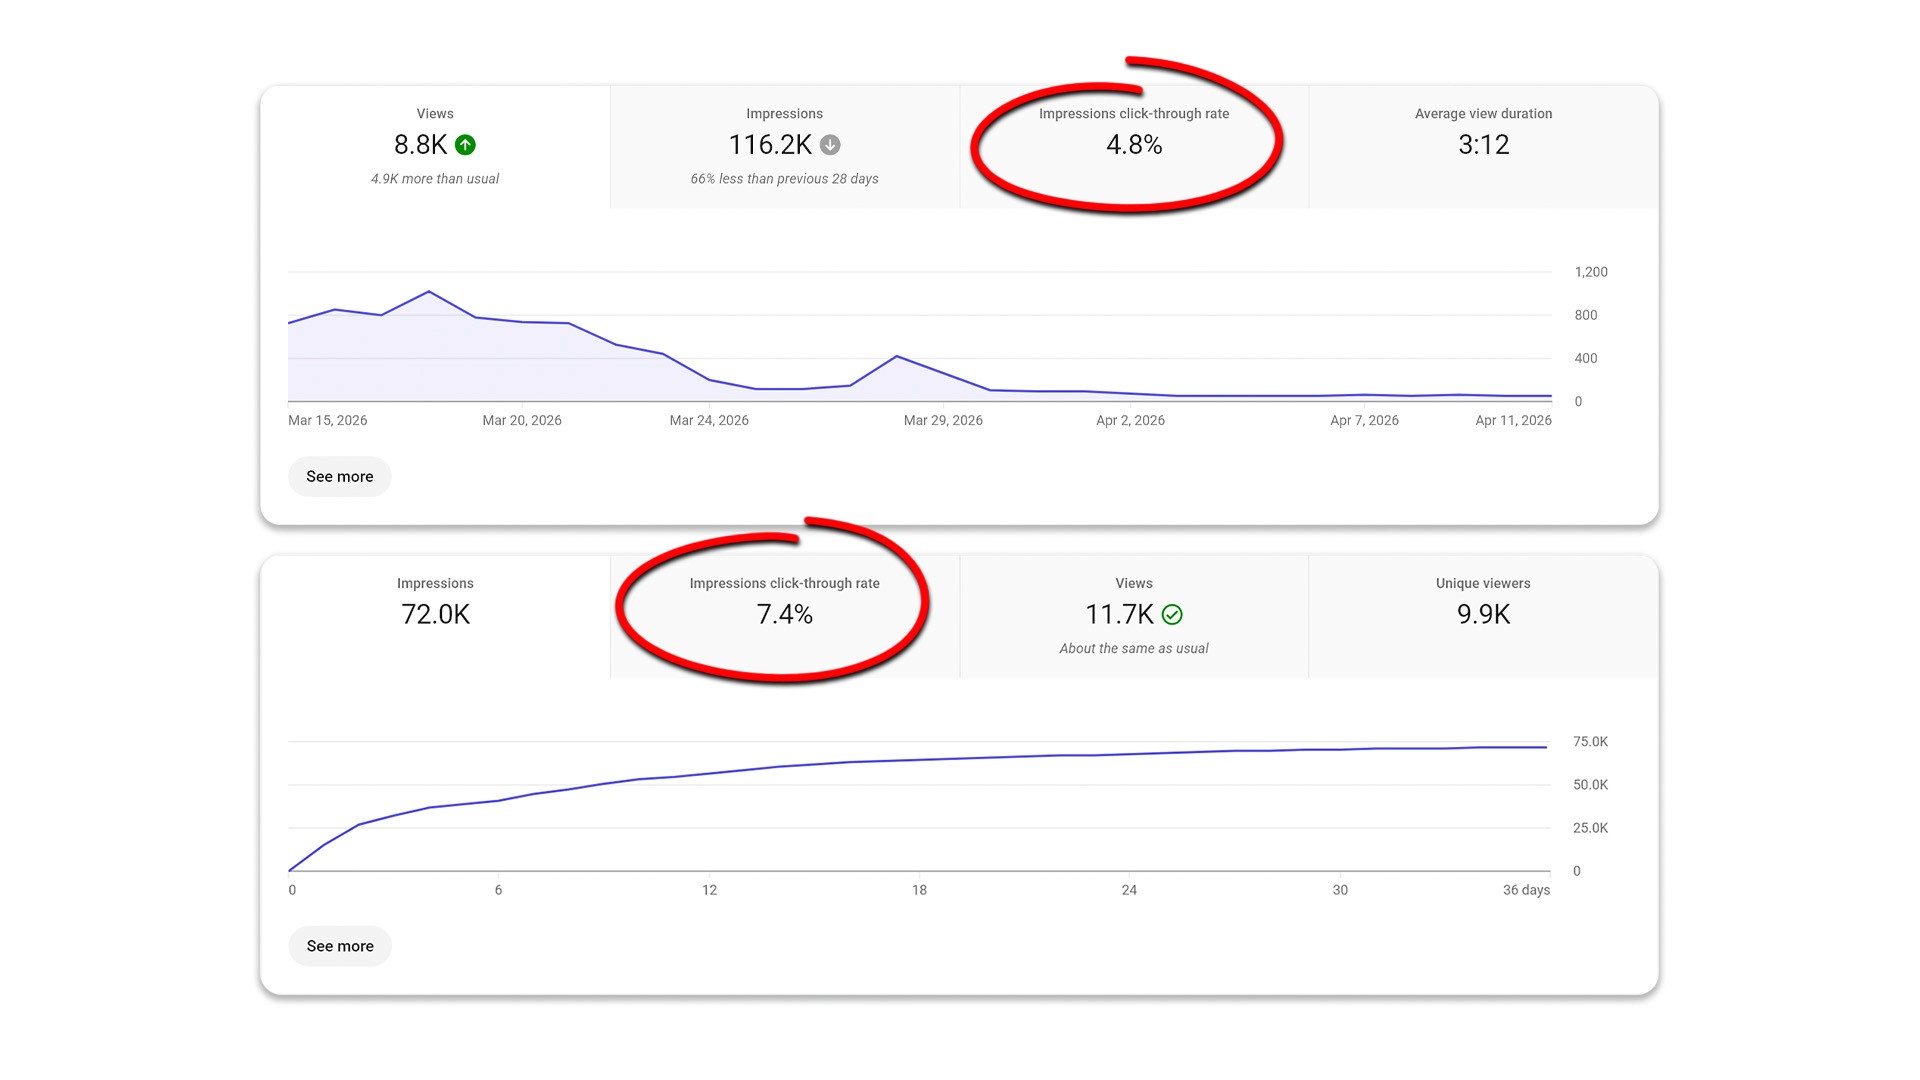Click the green checkmark icon beside 11.7K views
The height and width of the screenshot is (1080, 1920).
coord(1172,615)
